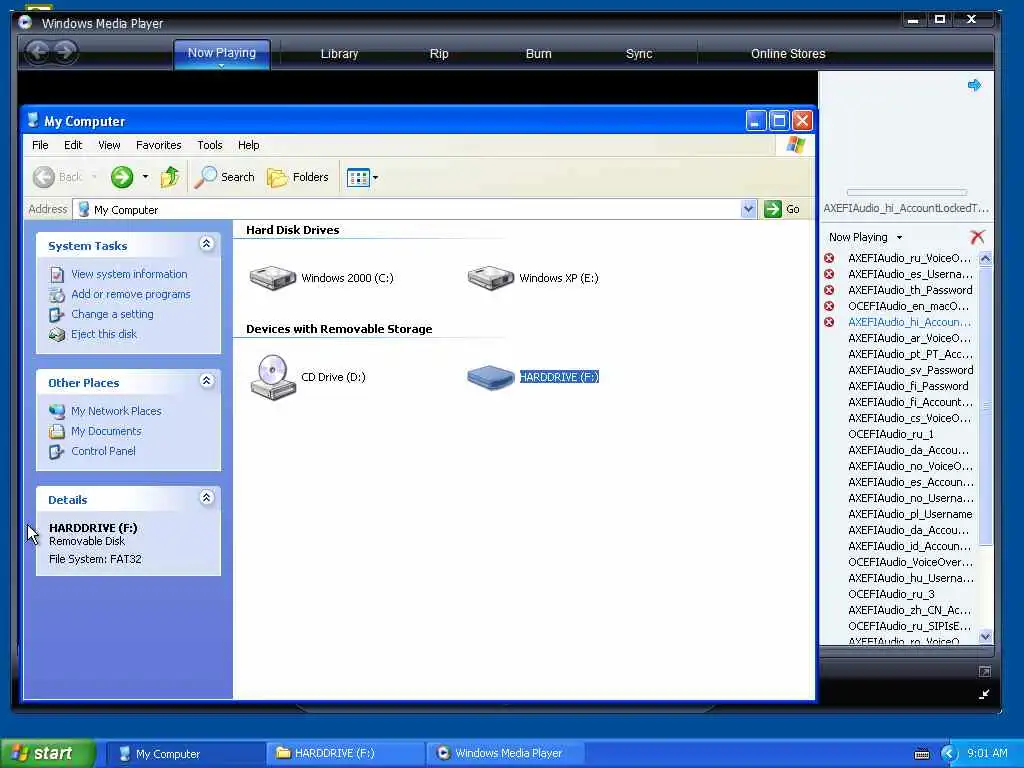Image resolution: width=1024 pixels, height=768 pixels.
Task: Toggle the Folders pane button
Action: click(x=298, y=177)
